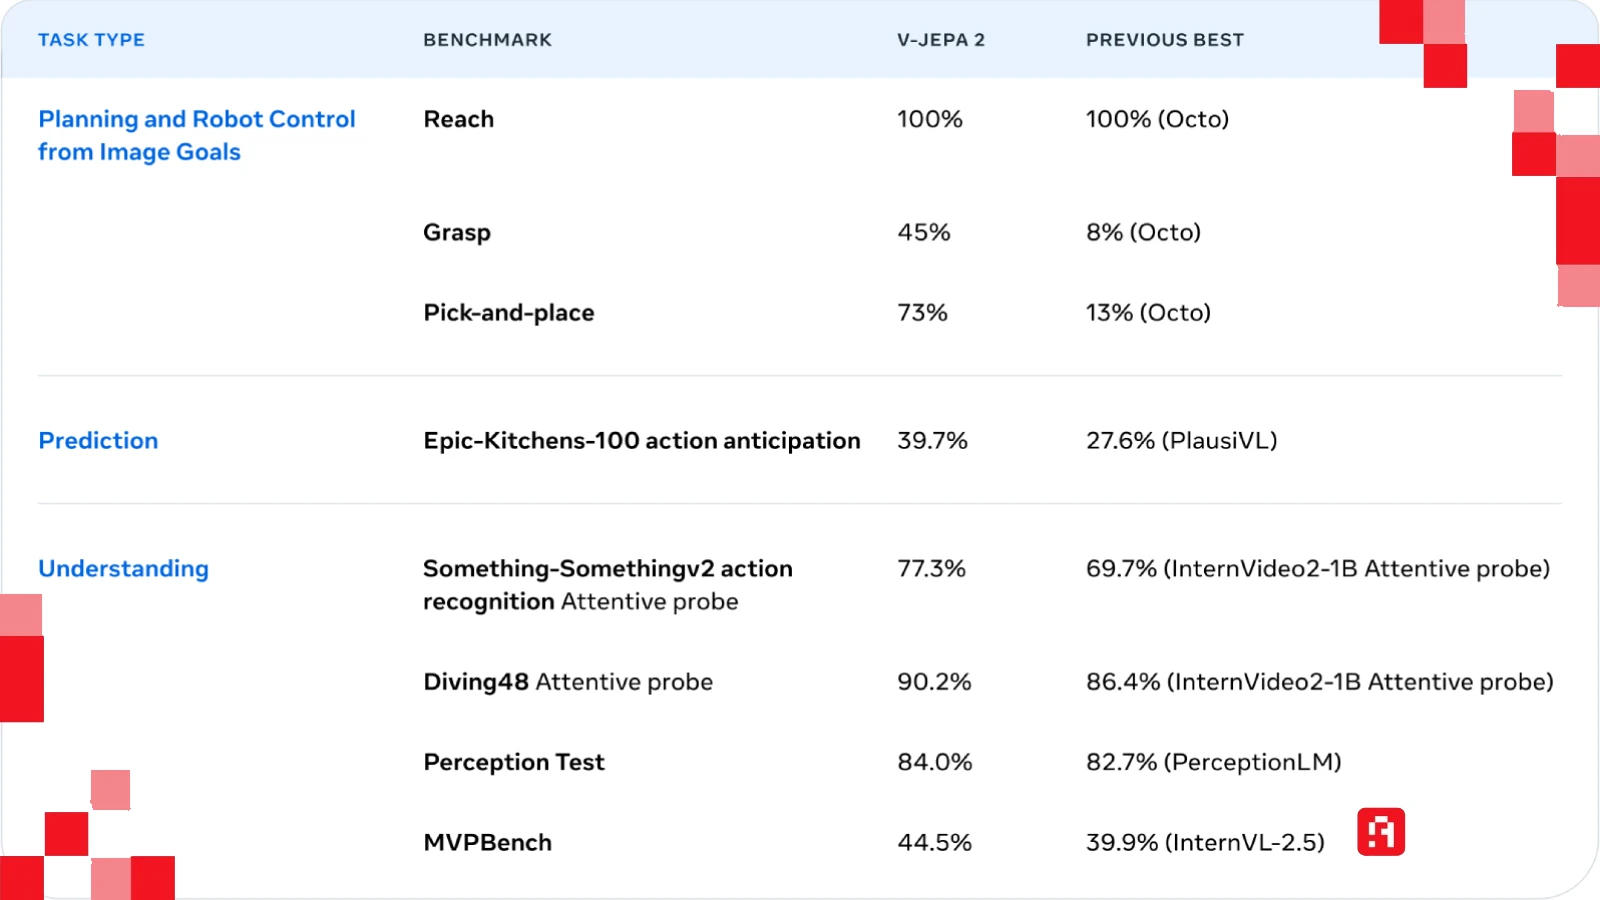Select the Reach benchmark label
1600x900 pixels.
point(458,120)
